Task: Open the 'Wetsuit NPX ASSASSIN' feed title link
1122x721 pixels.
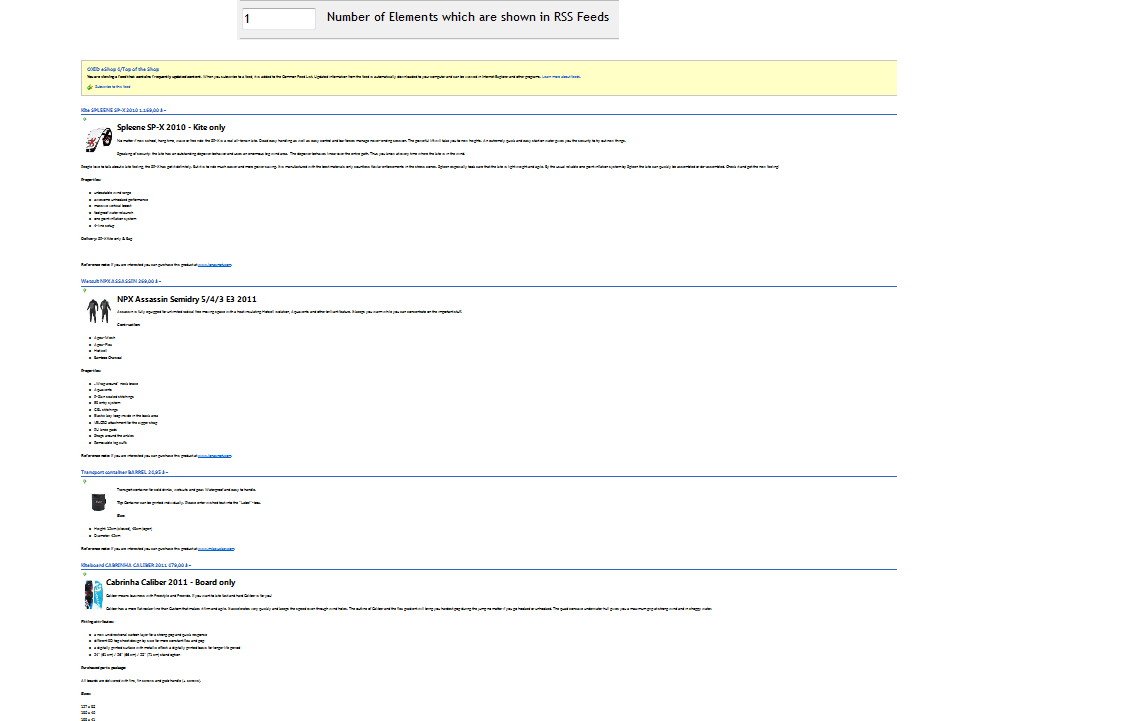Action: tap(121, 282)
